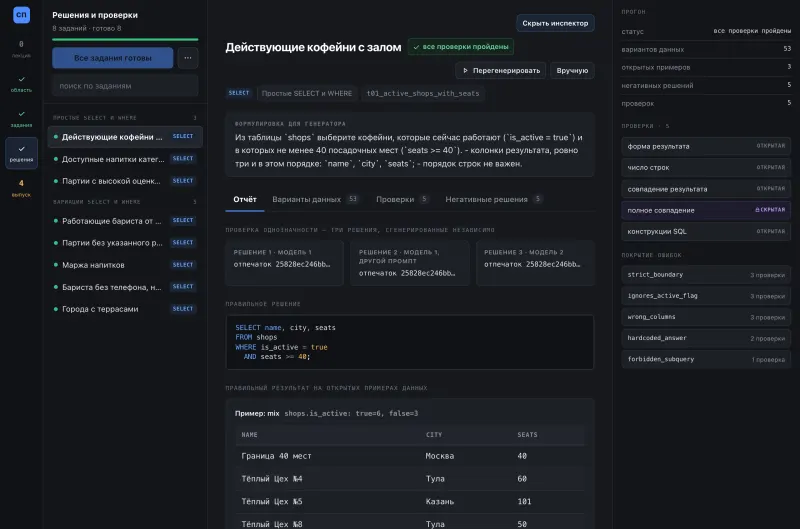Click the Перегенерировать play button

tap(501, 70)
